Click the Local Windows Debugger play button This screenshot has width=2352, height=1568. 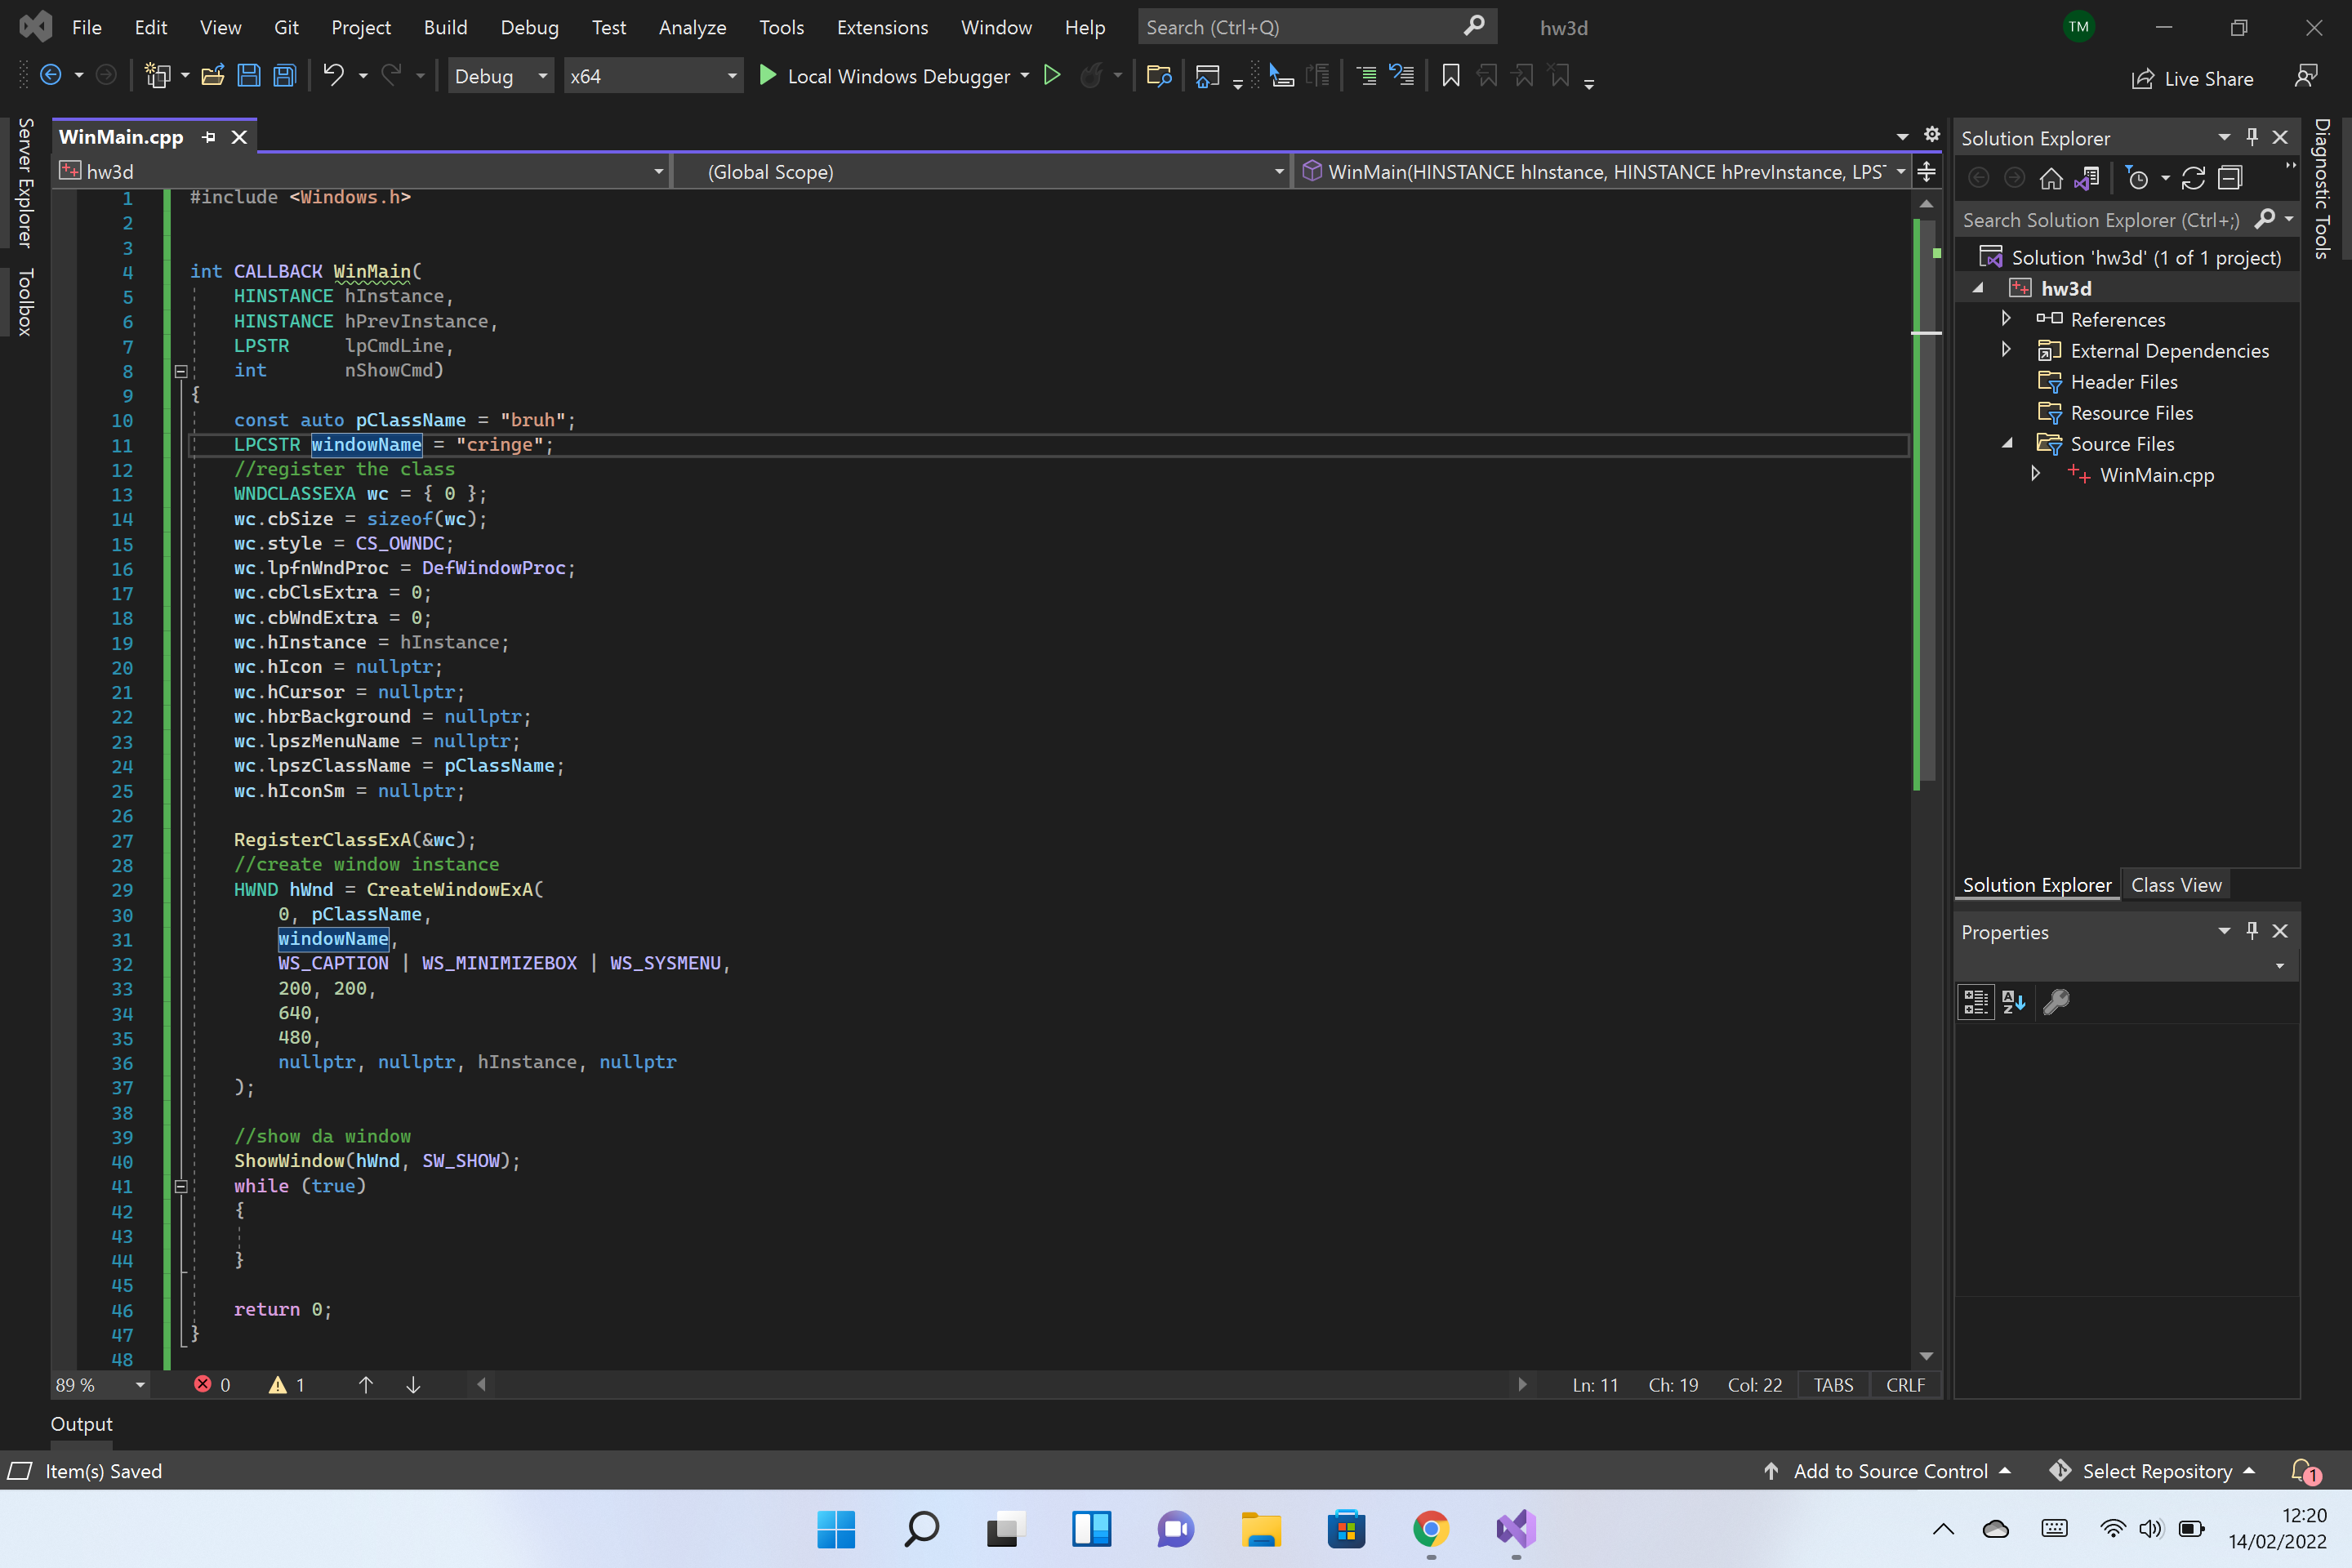click(x=767, y=77)
